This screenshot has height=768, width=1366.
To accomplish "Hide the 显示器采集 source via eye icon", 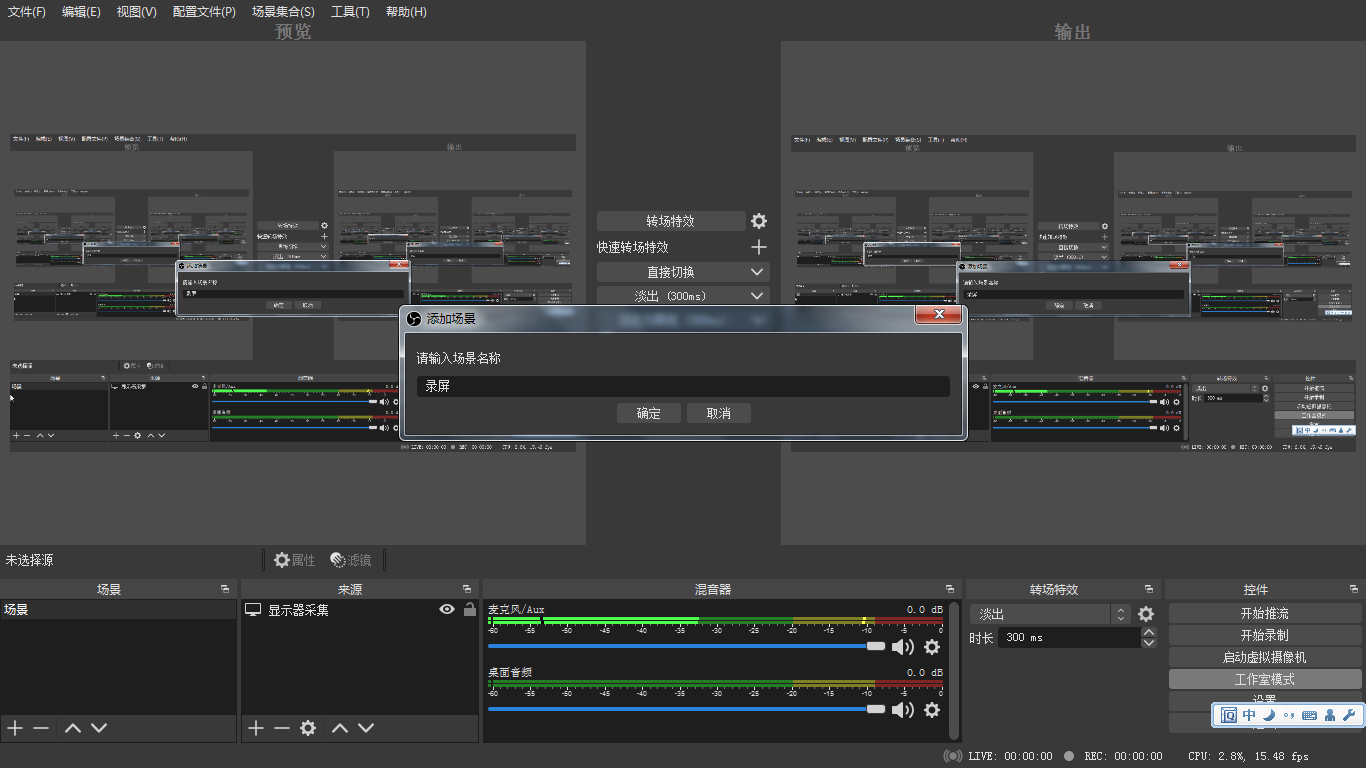I will 447,609.
